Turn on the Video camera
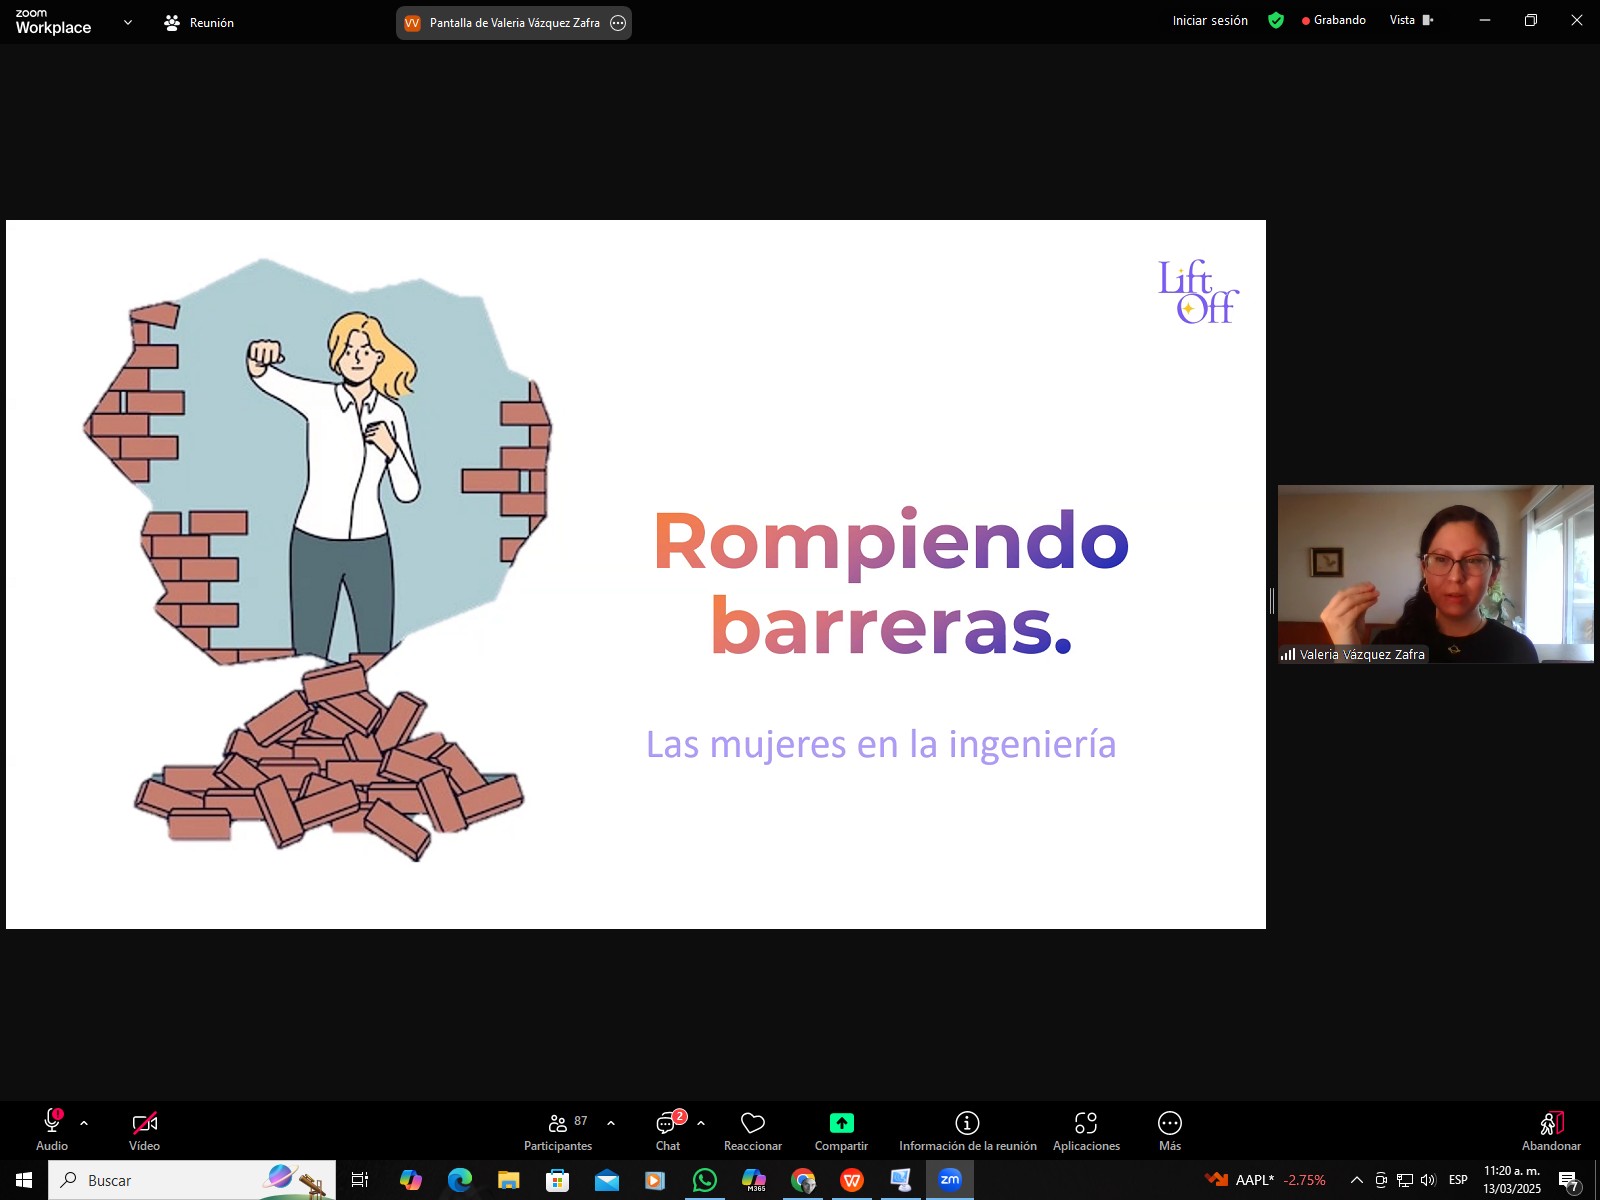 point(144,1123)
